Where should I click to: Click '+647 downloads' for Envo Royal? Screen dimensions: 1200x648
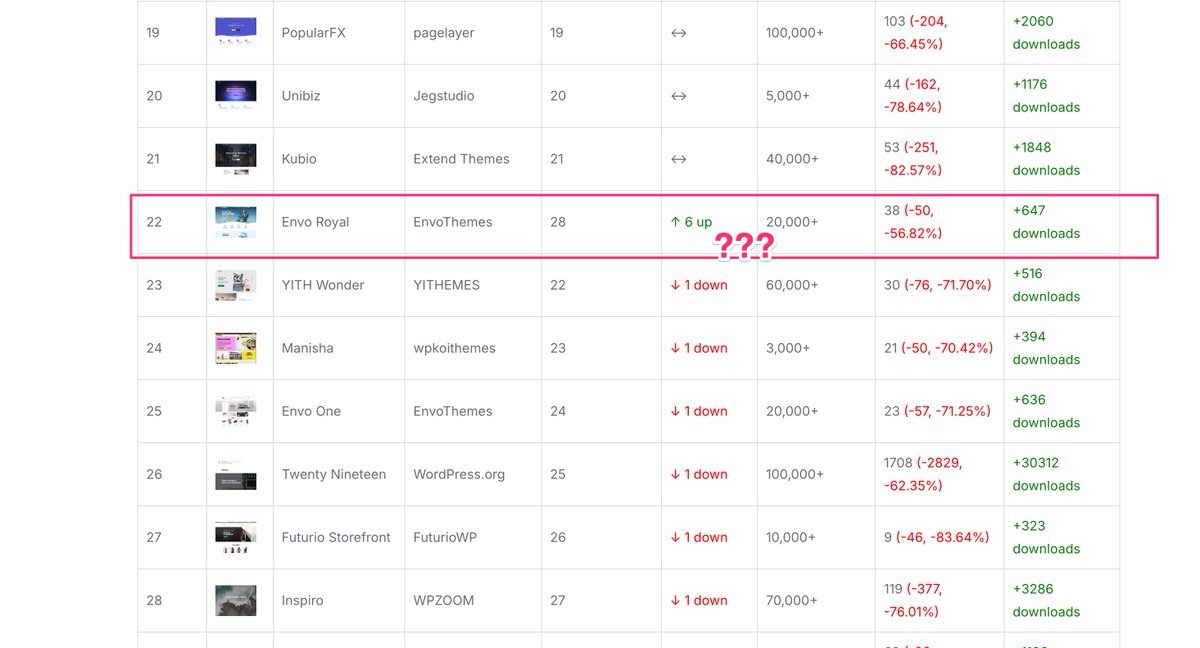click(1046, 222)
